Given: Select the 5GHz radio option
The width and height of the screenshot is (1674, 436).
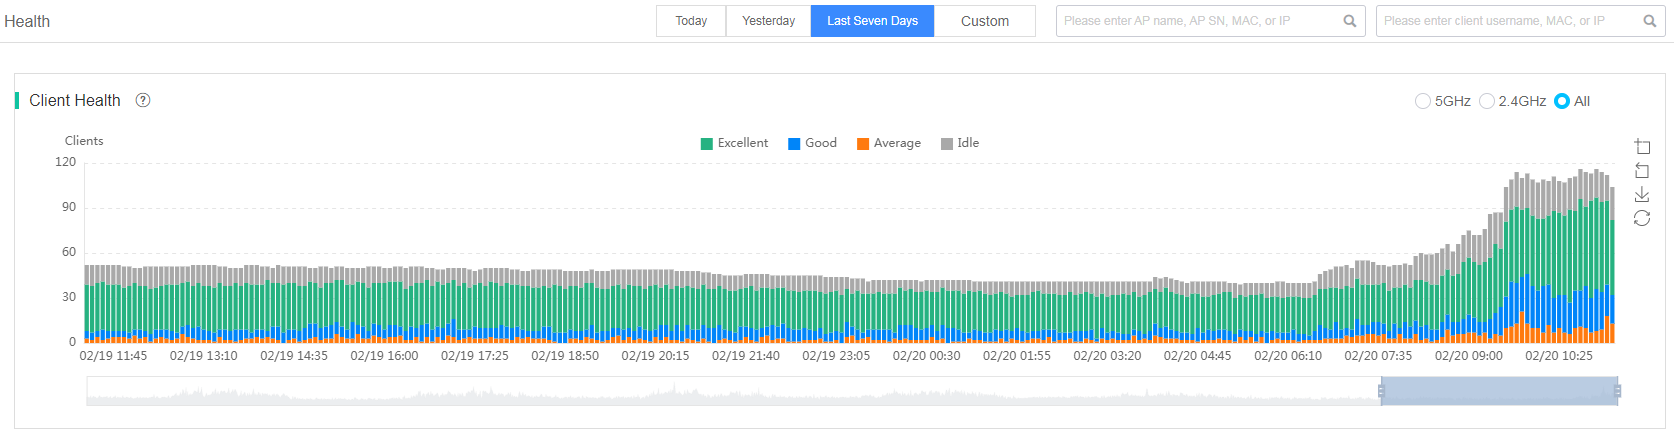Looking at the screenshot, I should point(1443,101).
